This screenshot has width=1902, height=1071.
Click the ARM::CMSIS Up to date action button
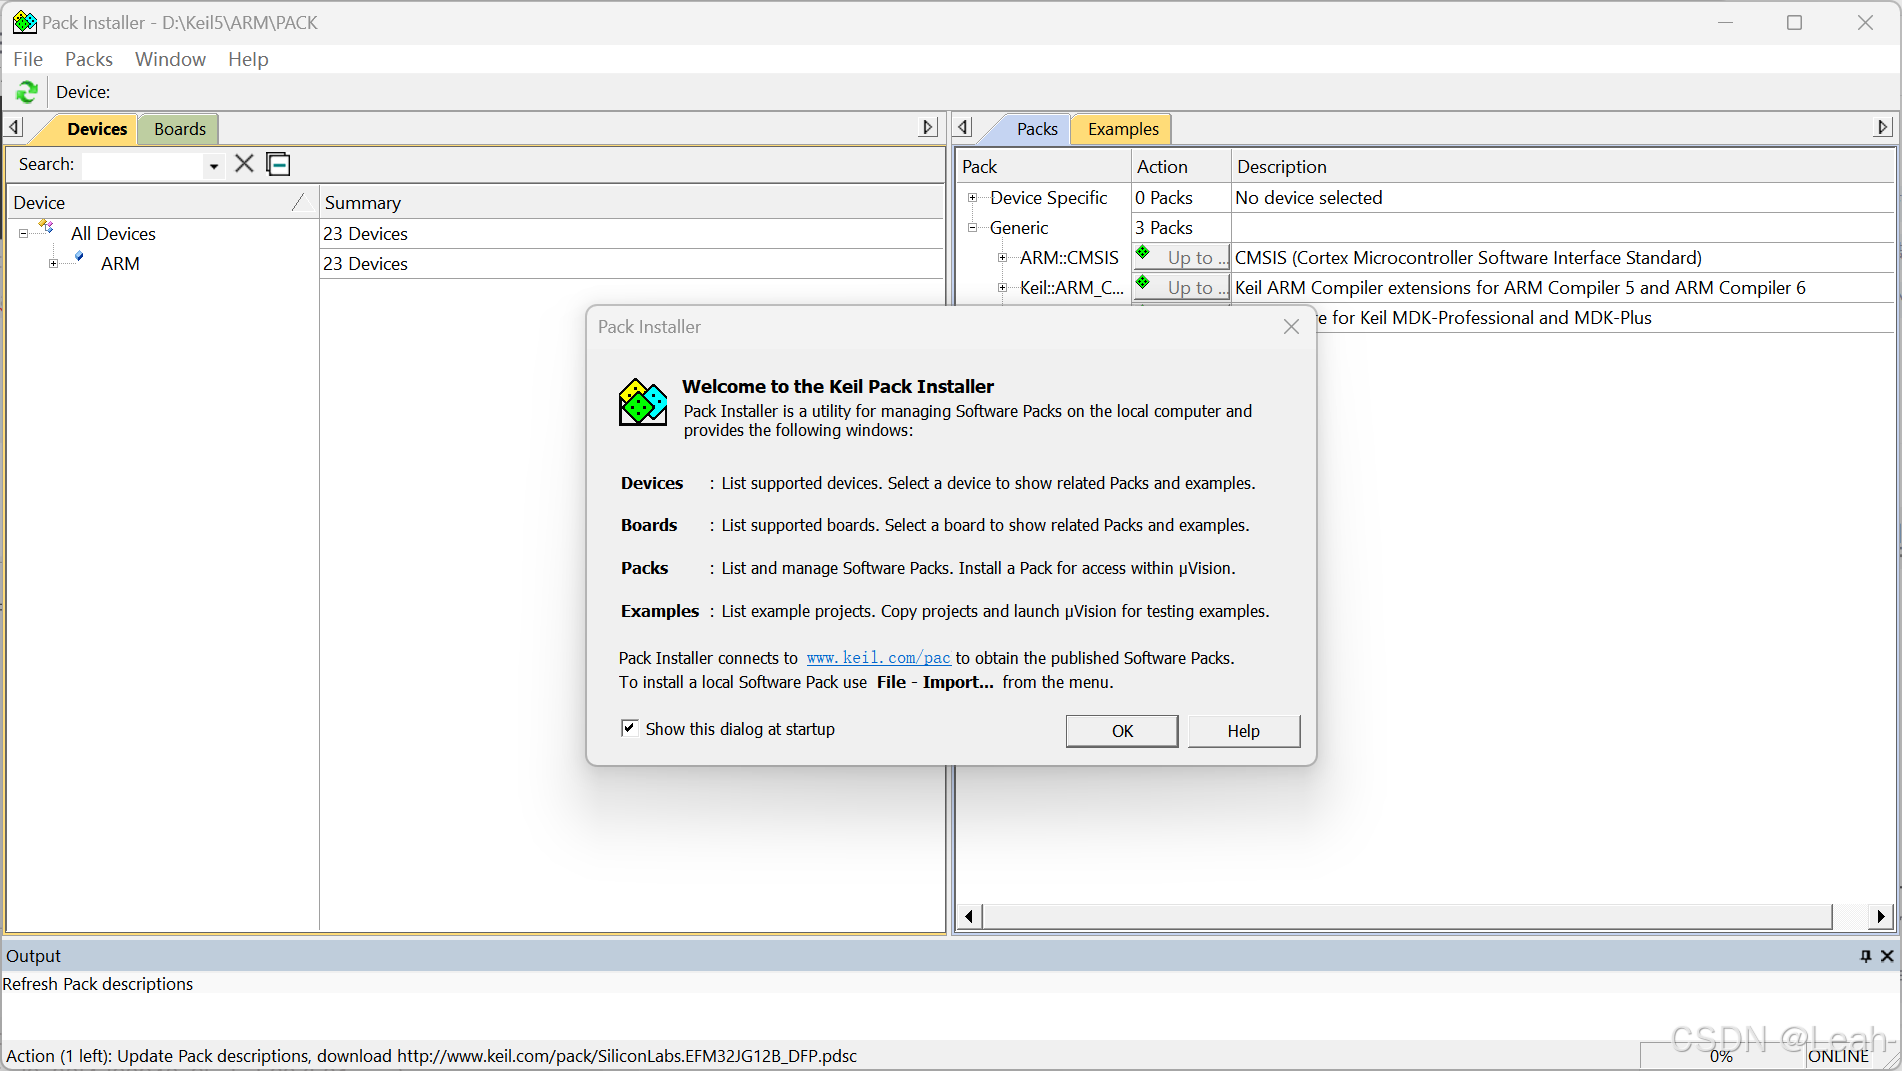pos(1180,258)
